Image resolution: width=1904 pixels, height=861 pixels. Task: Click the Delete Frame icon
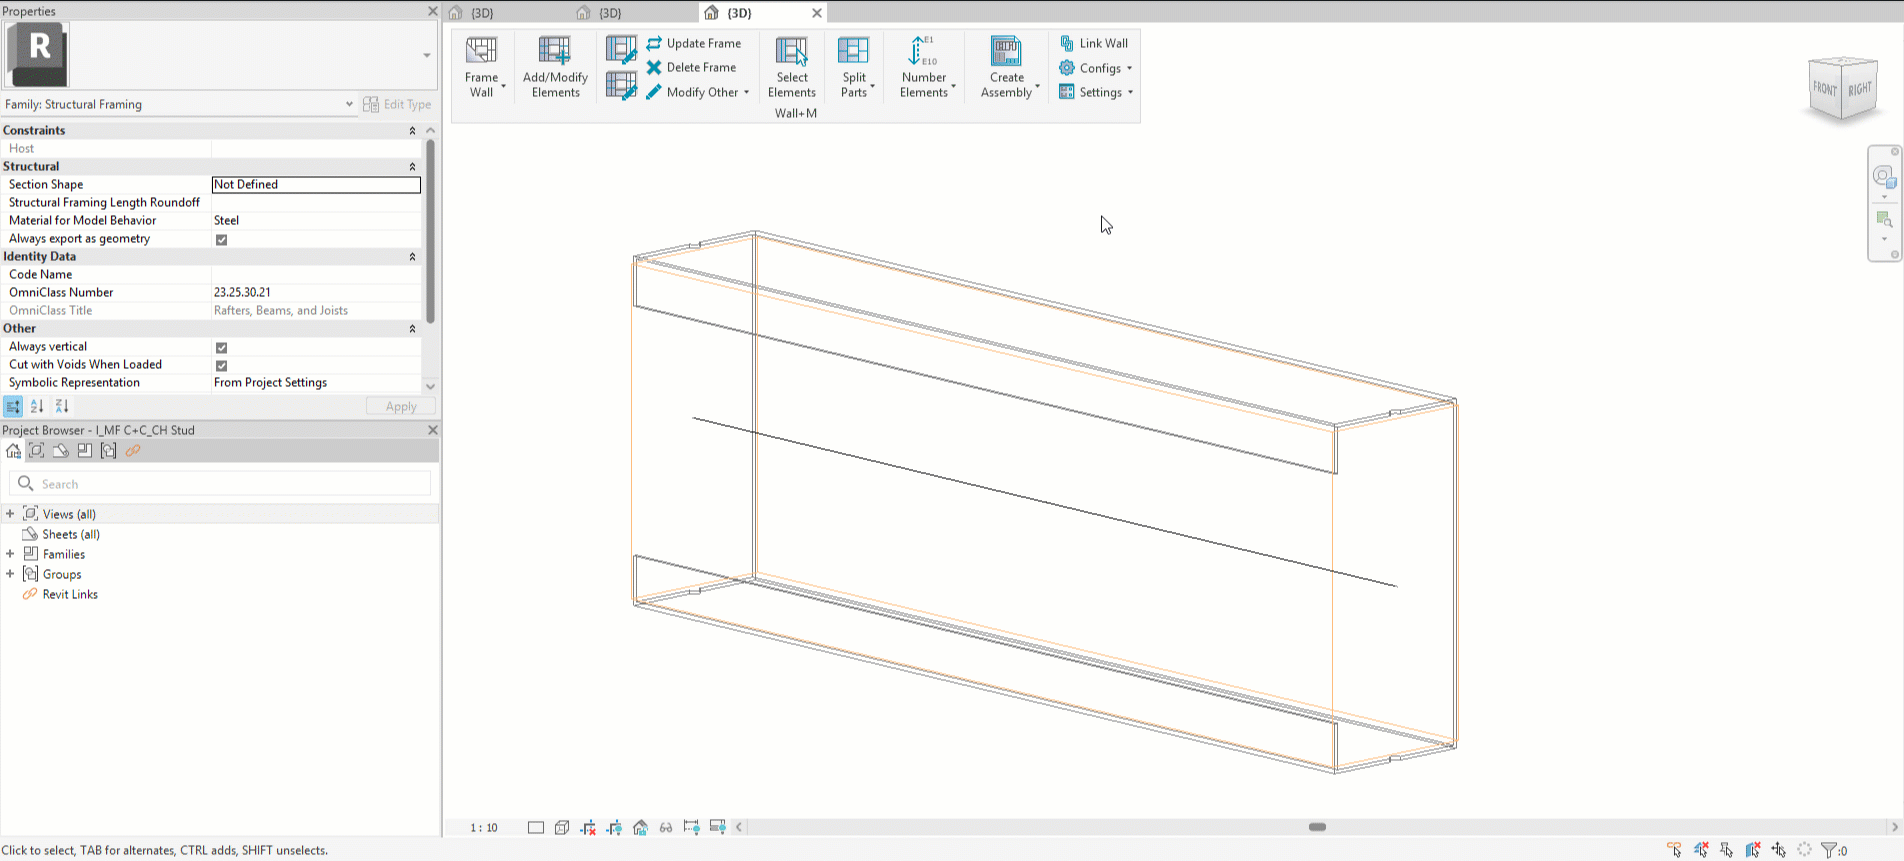coord(654,67)
